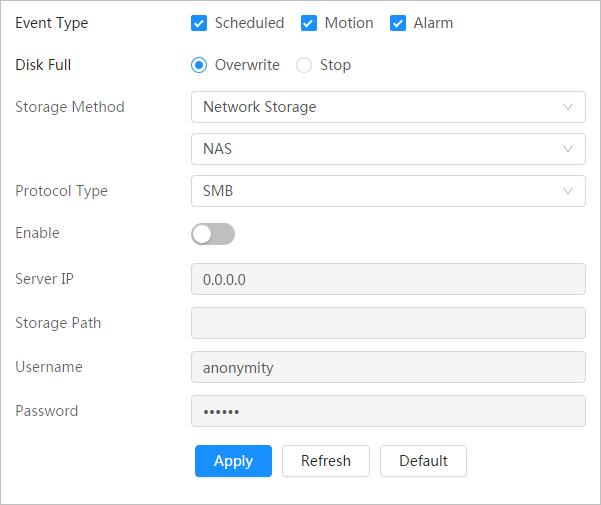Turn on the Enable toggle switch

(x=213, y=234)
